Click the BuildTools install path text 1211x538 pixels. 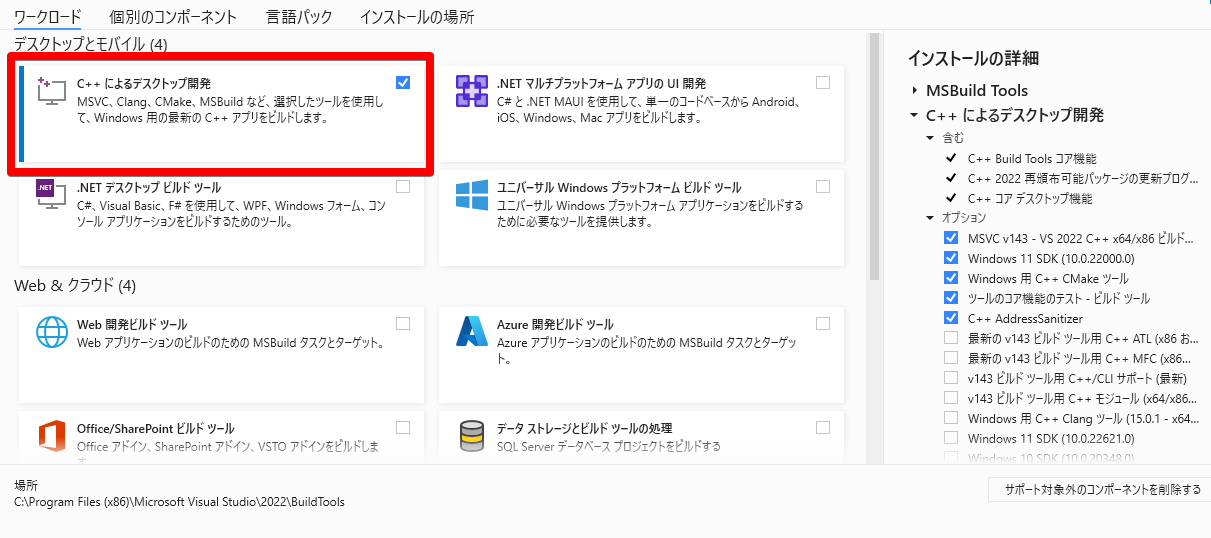179,501
